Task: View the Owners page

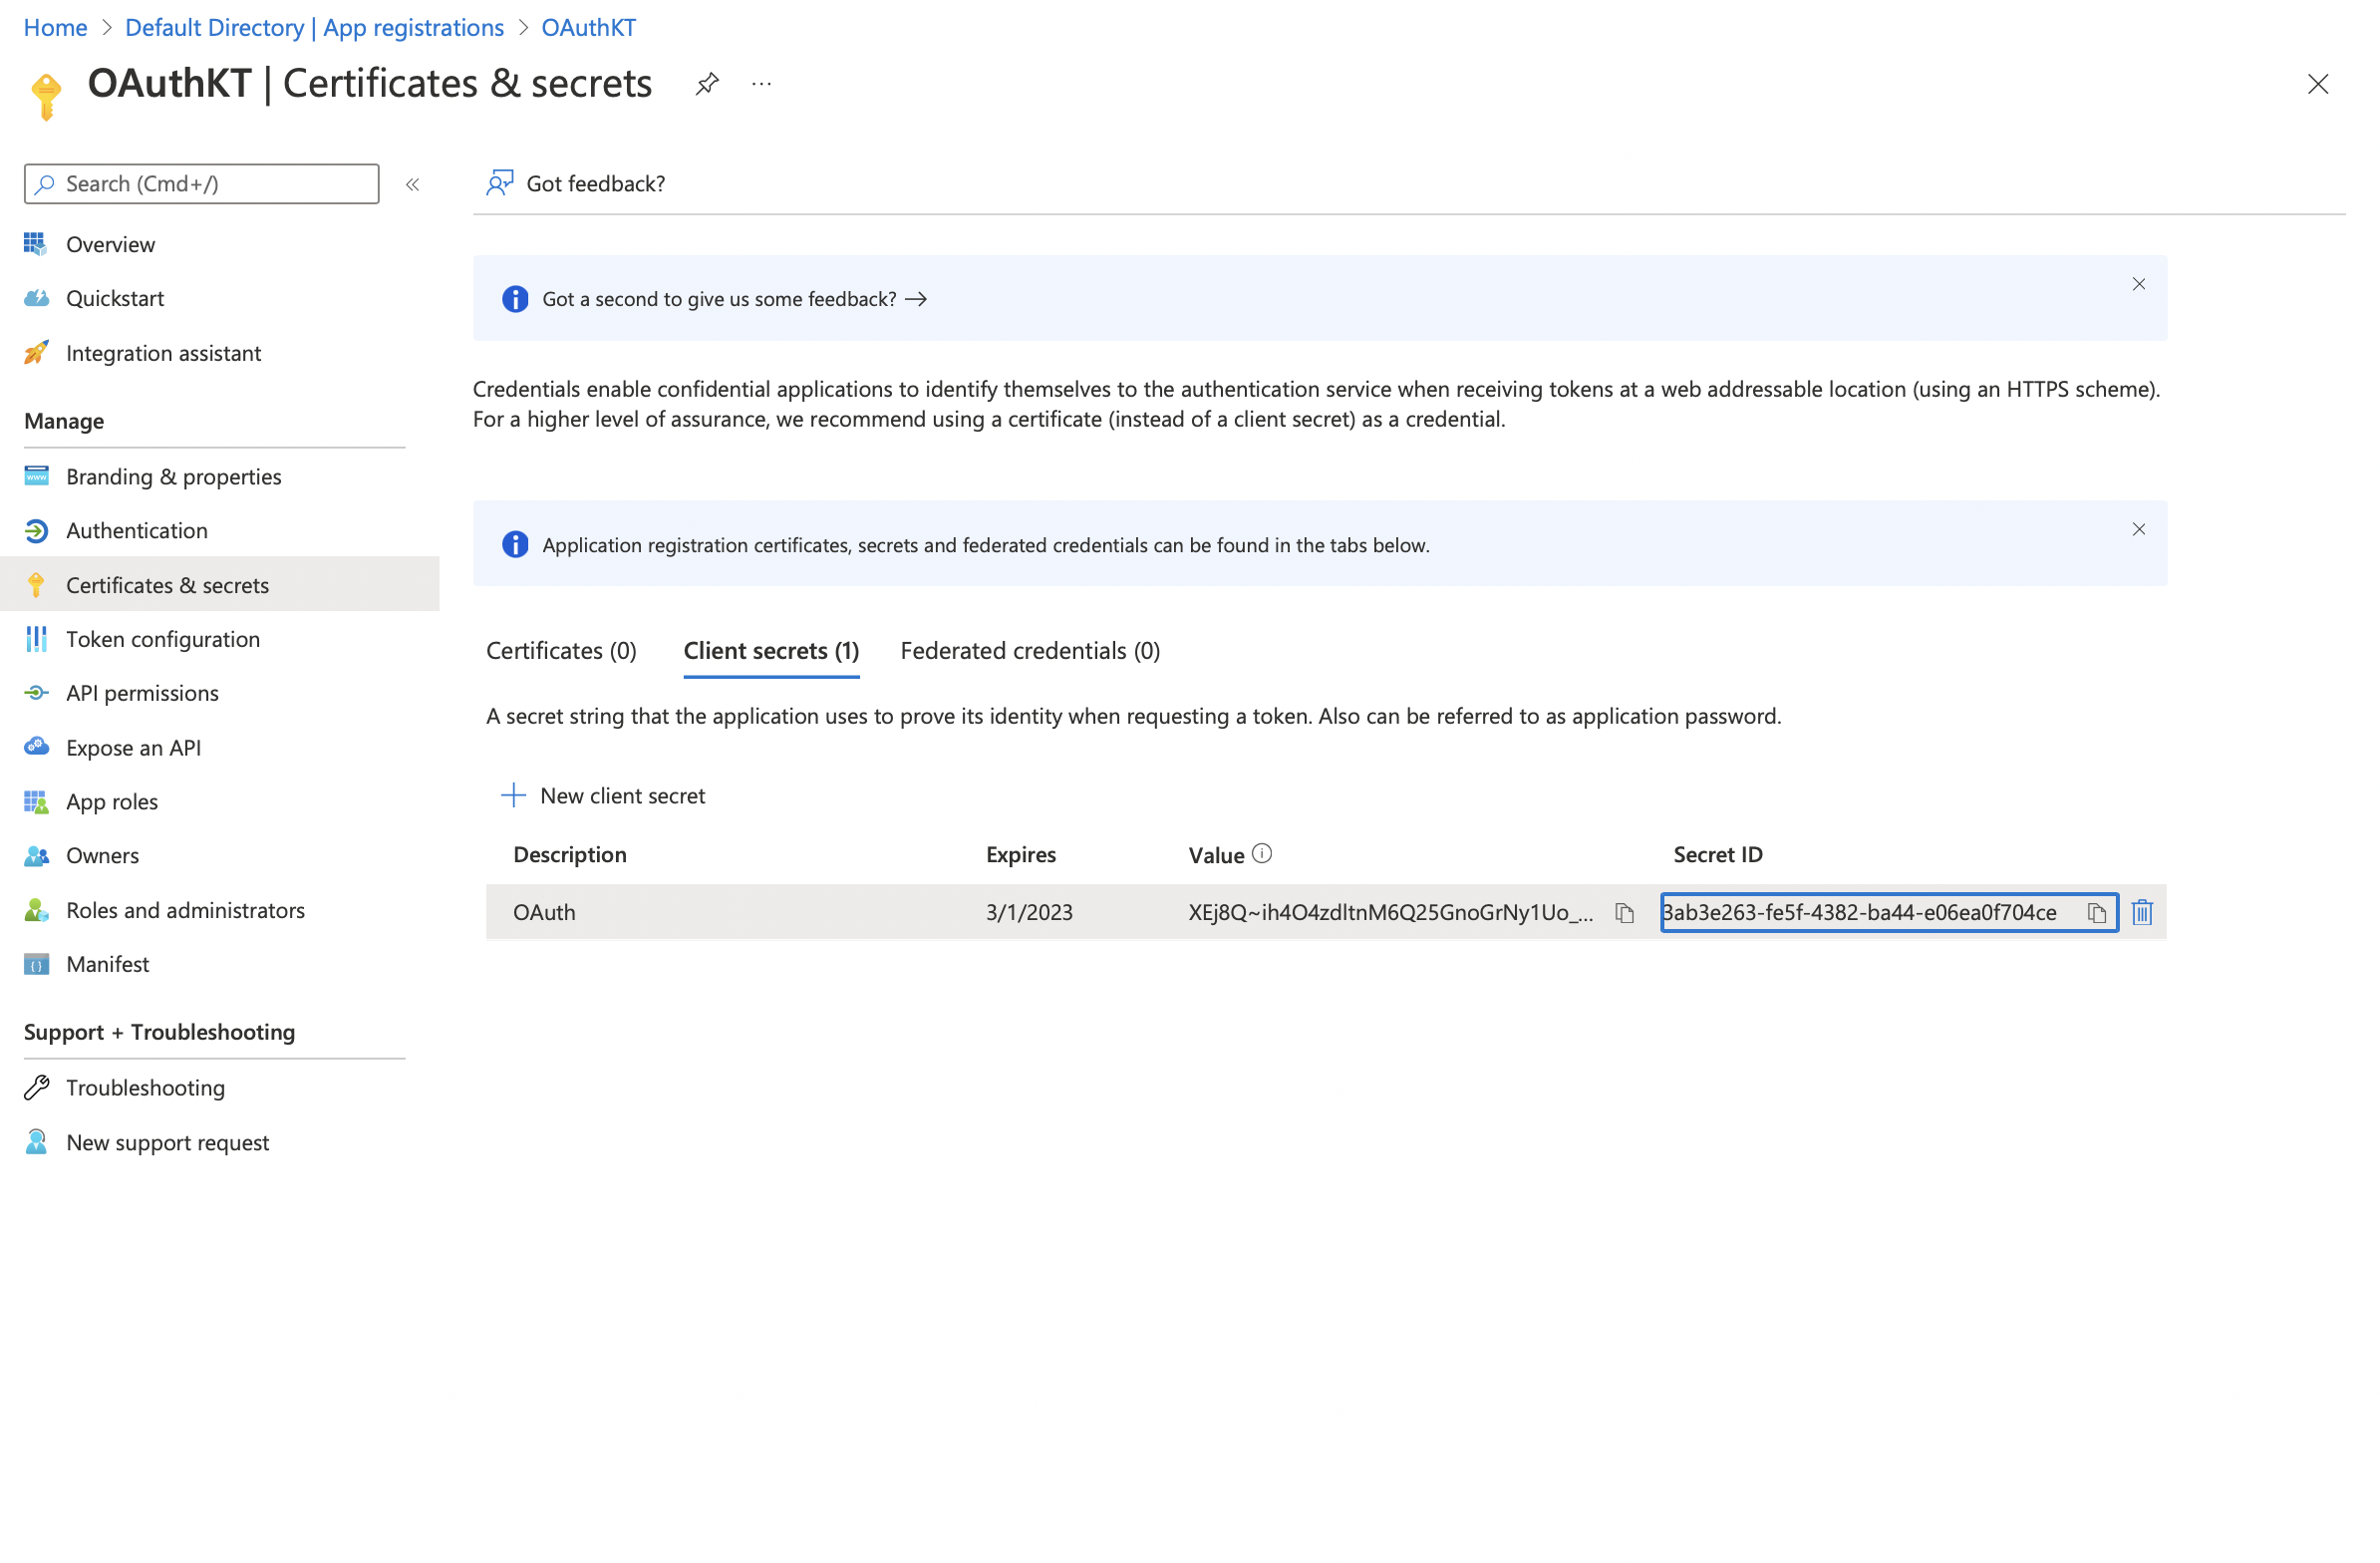Action: point(102,855)
